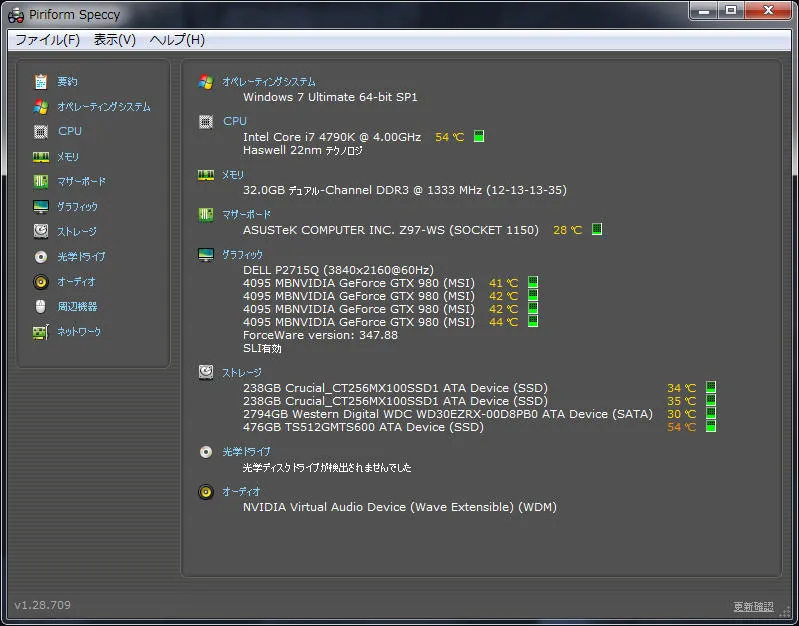Image resolution: width=799 pixels, height=626 pixels.
Task: Click the drive icon beside ストレージ heading in main panel
Action: pyautogui.click(x=205, y=372)
